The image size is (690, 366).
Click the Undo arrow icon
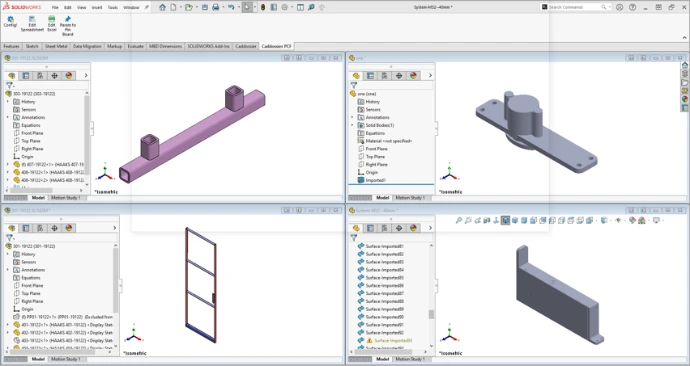coord(231,7)
